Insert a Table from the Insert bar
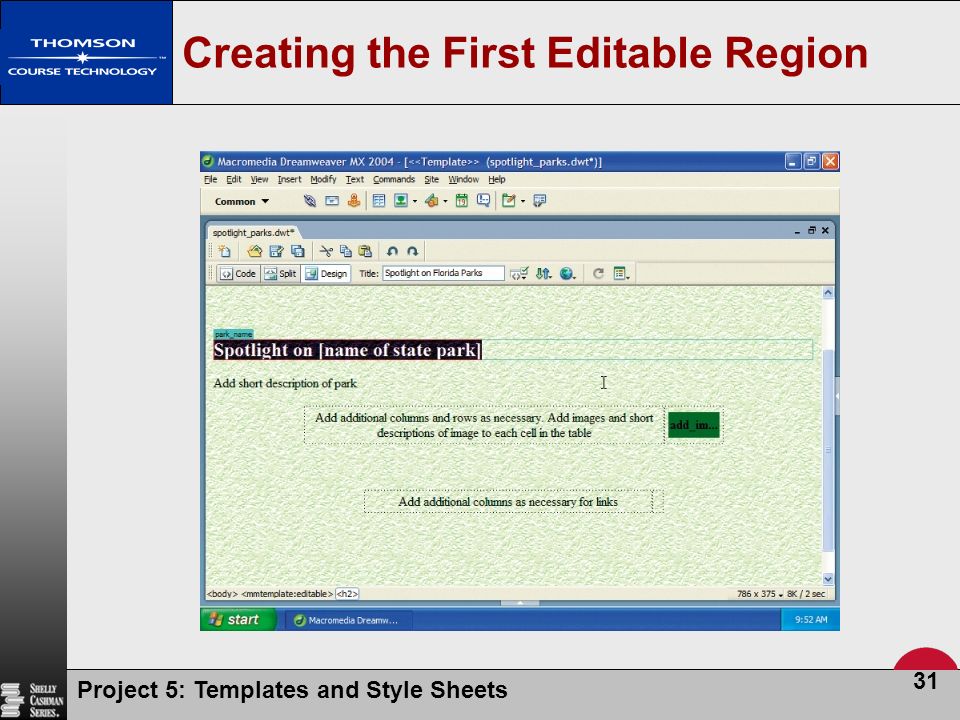Screen dimensions: 960x720 (x=379, y=201)
